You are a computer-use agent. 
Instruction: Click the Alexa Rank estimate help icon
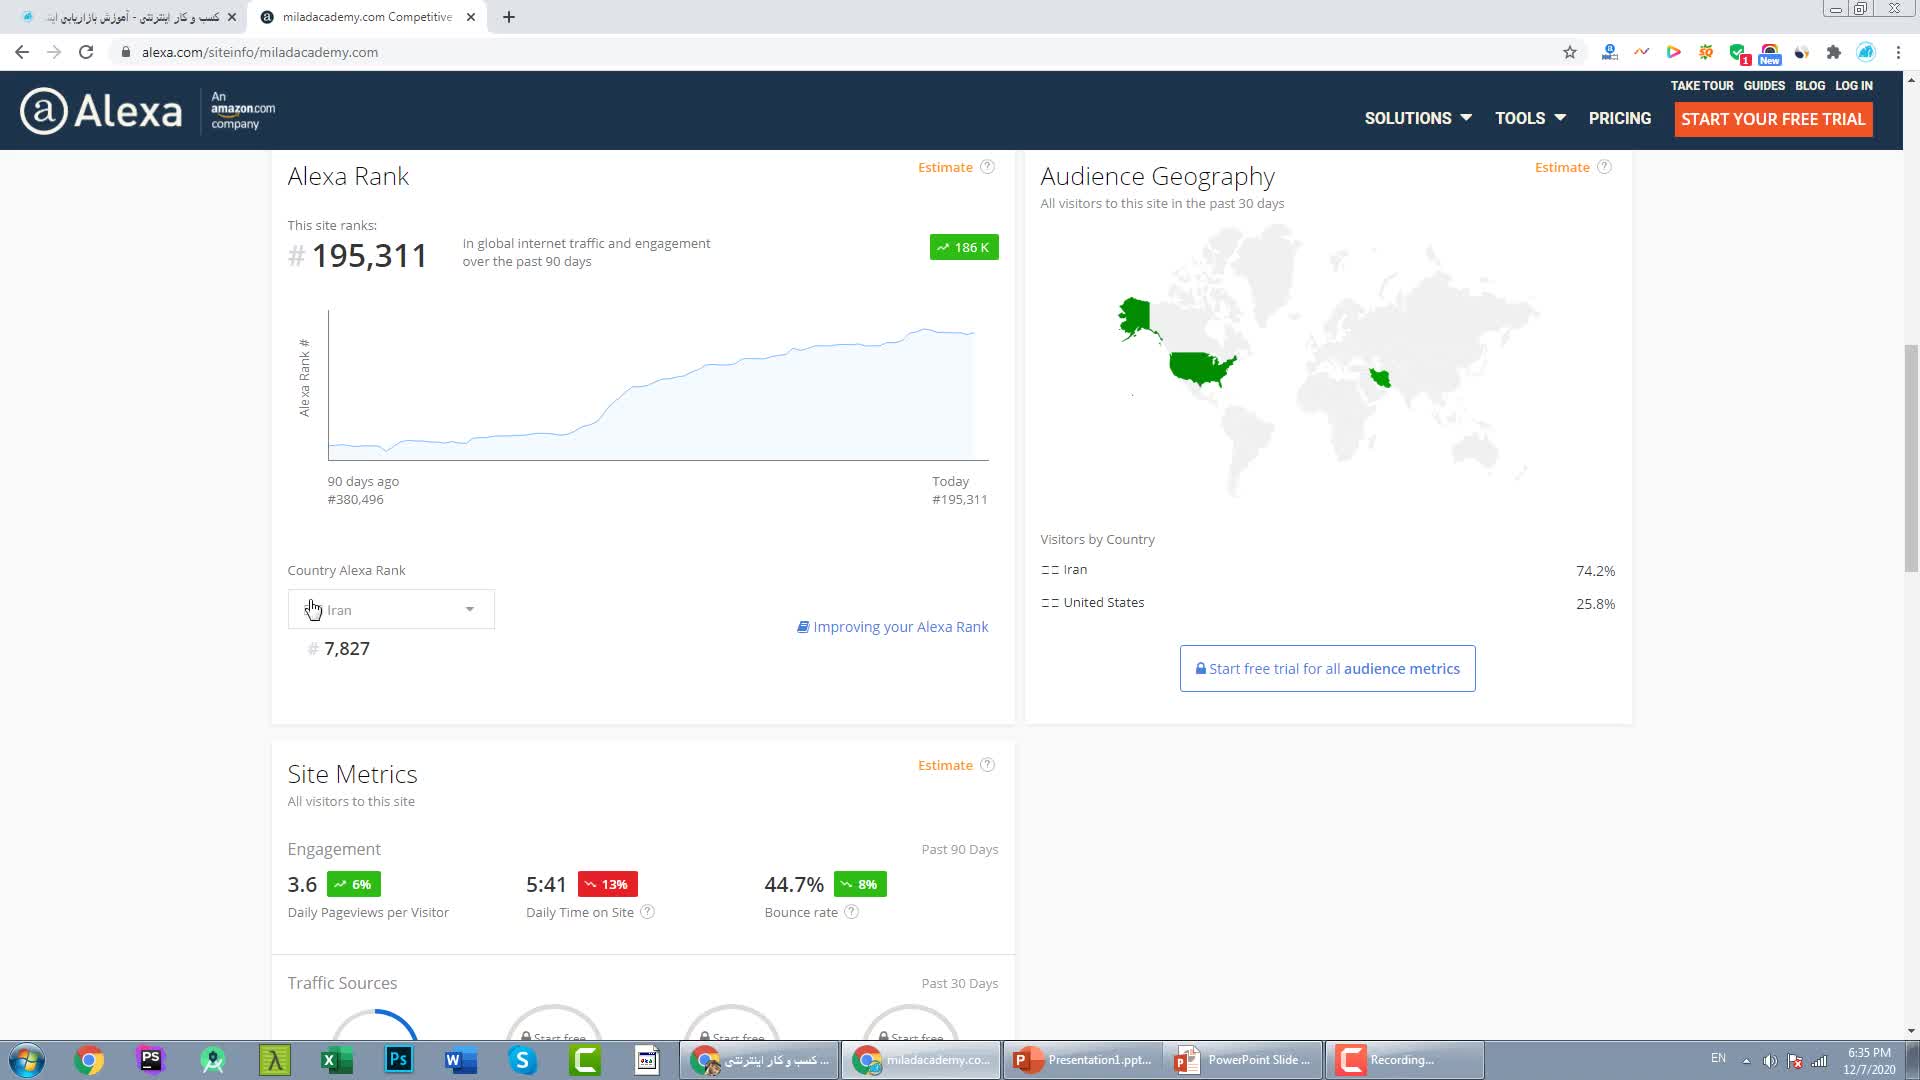(987, 167)
